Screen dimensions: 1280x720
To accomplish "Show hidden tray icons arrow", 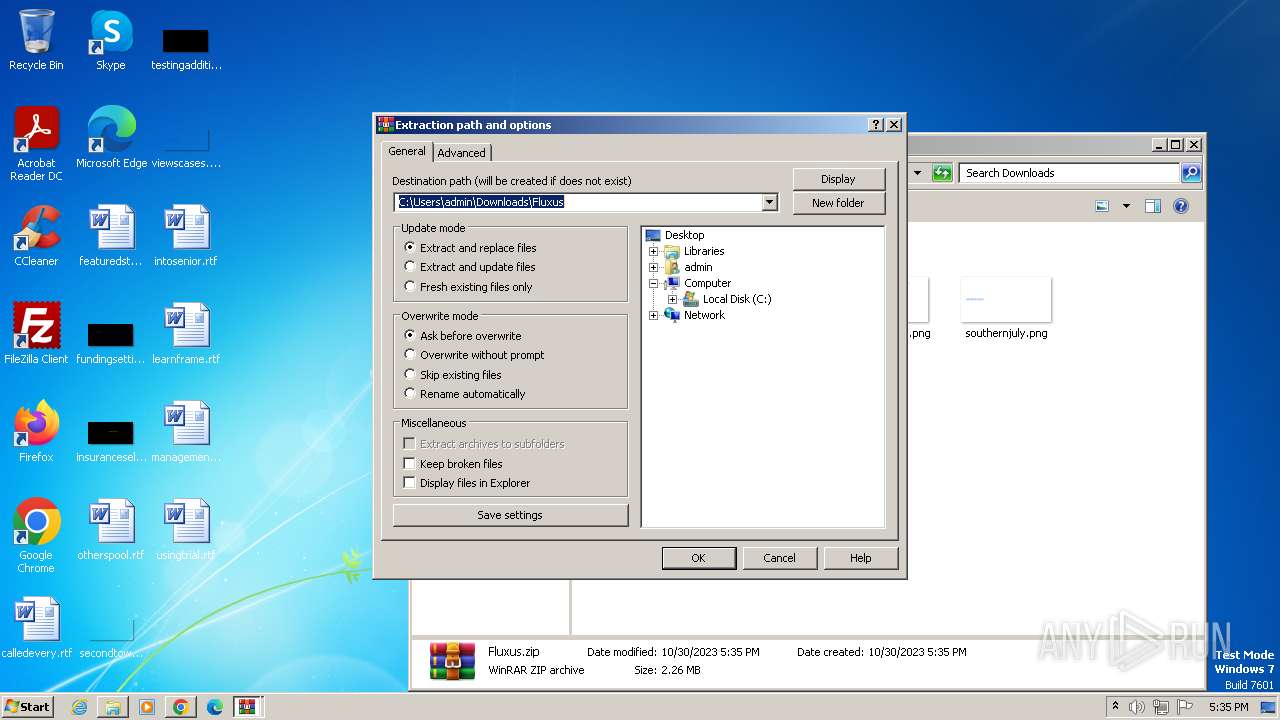I will pyautogui.click(x=1115, y=707).
